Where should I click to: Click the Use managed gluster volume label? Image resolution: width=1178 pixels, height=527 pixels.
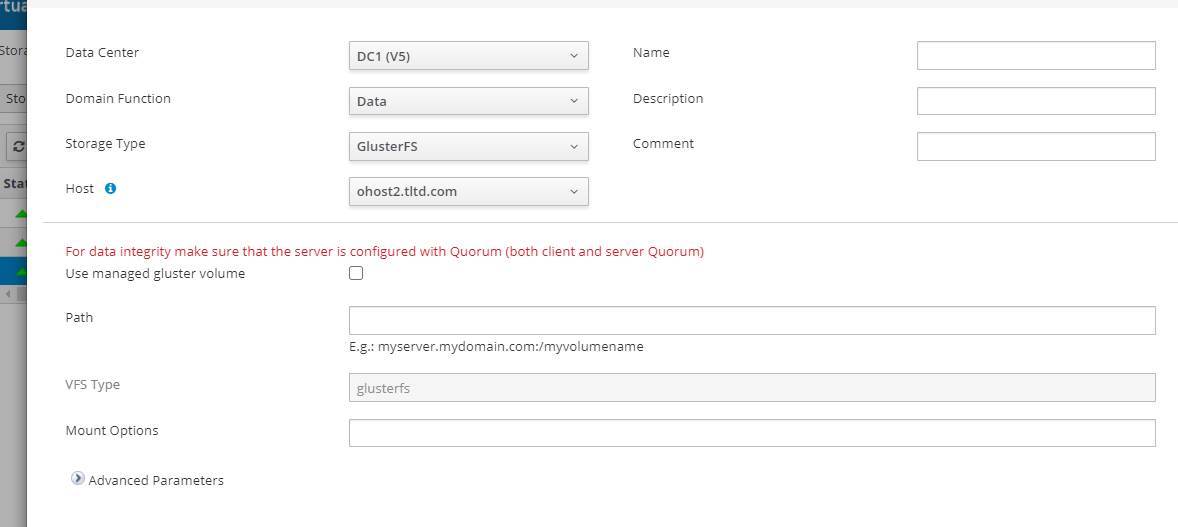155,273
